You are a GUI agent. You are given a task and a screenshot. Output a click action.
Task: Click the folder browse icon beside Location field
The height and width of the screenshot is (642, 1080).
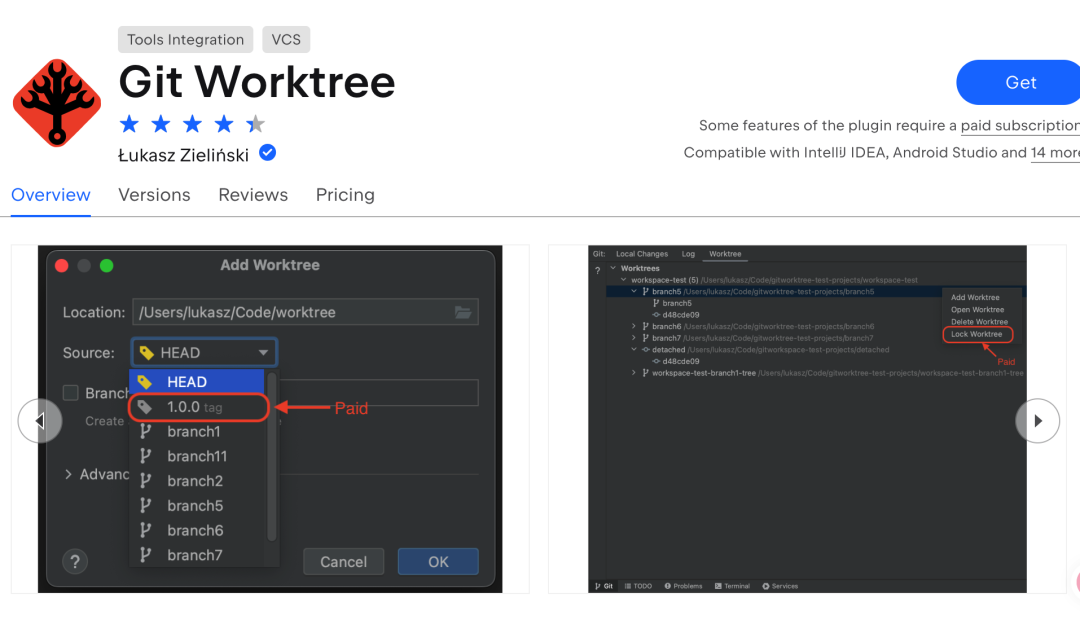click(x=462, y=312)
